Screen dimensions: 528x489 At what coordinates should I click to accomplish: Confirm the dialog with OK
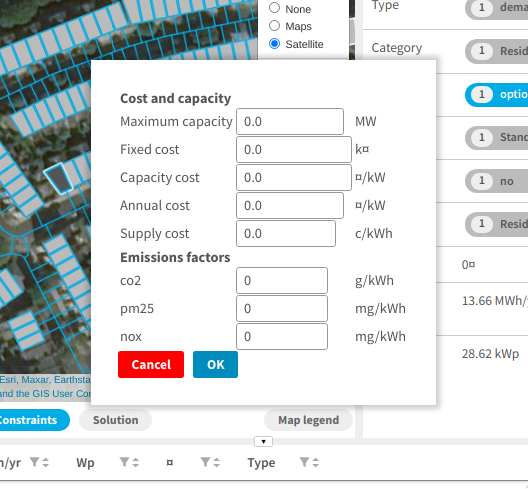(216, 364)
